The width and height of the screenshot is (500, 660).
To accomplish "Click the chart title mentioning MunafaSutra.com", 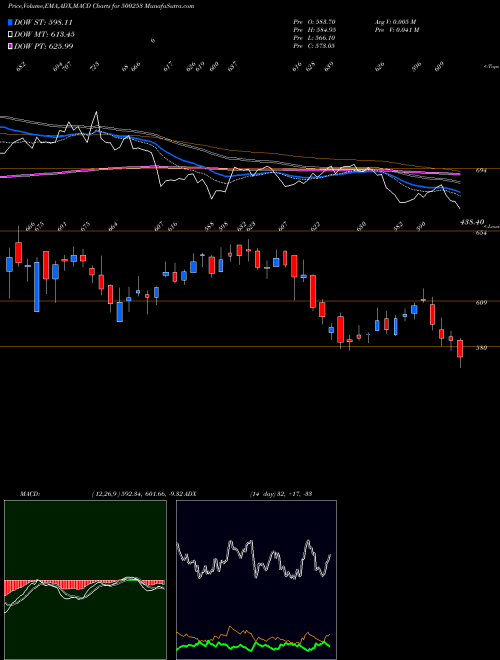I will coord(101,6).
